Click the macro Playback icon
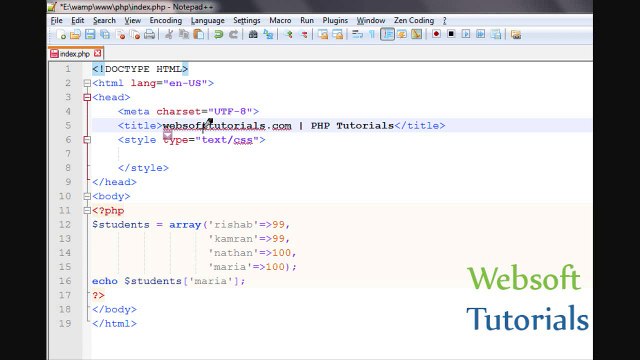Image resolution: width=640 pixels, height=360 pixels. point(466,34)
